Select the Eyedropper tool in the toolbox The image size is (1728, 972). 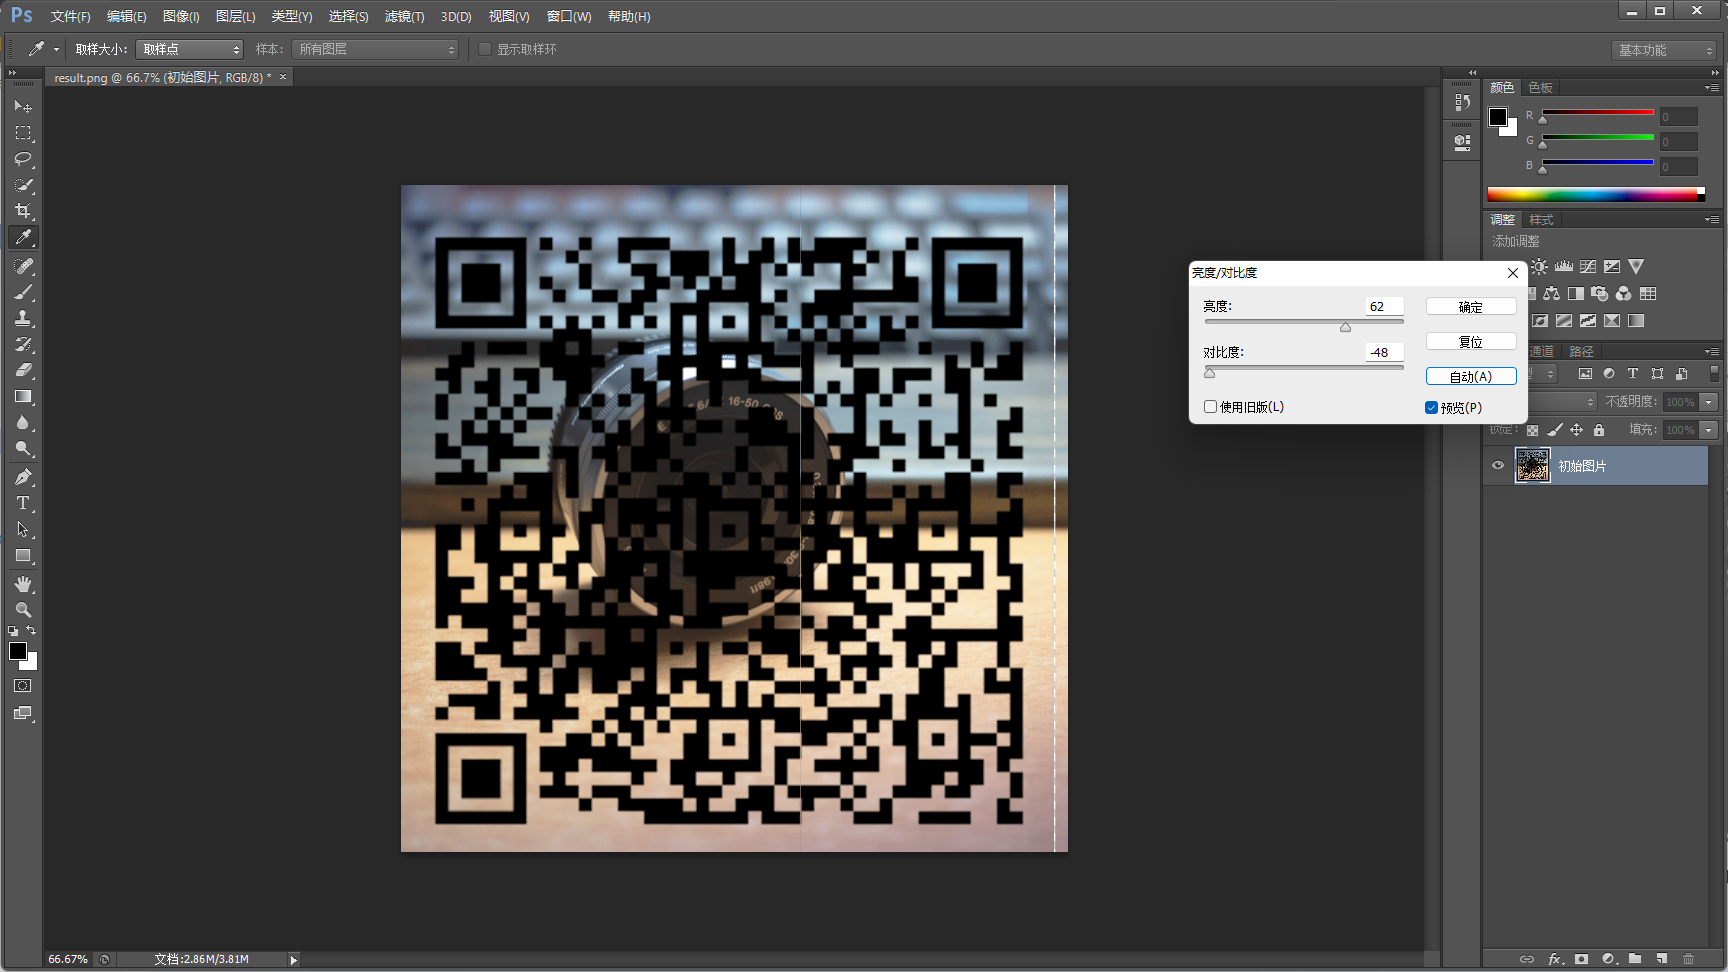23,237
